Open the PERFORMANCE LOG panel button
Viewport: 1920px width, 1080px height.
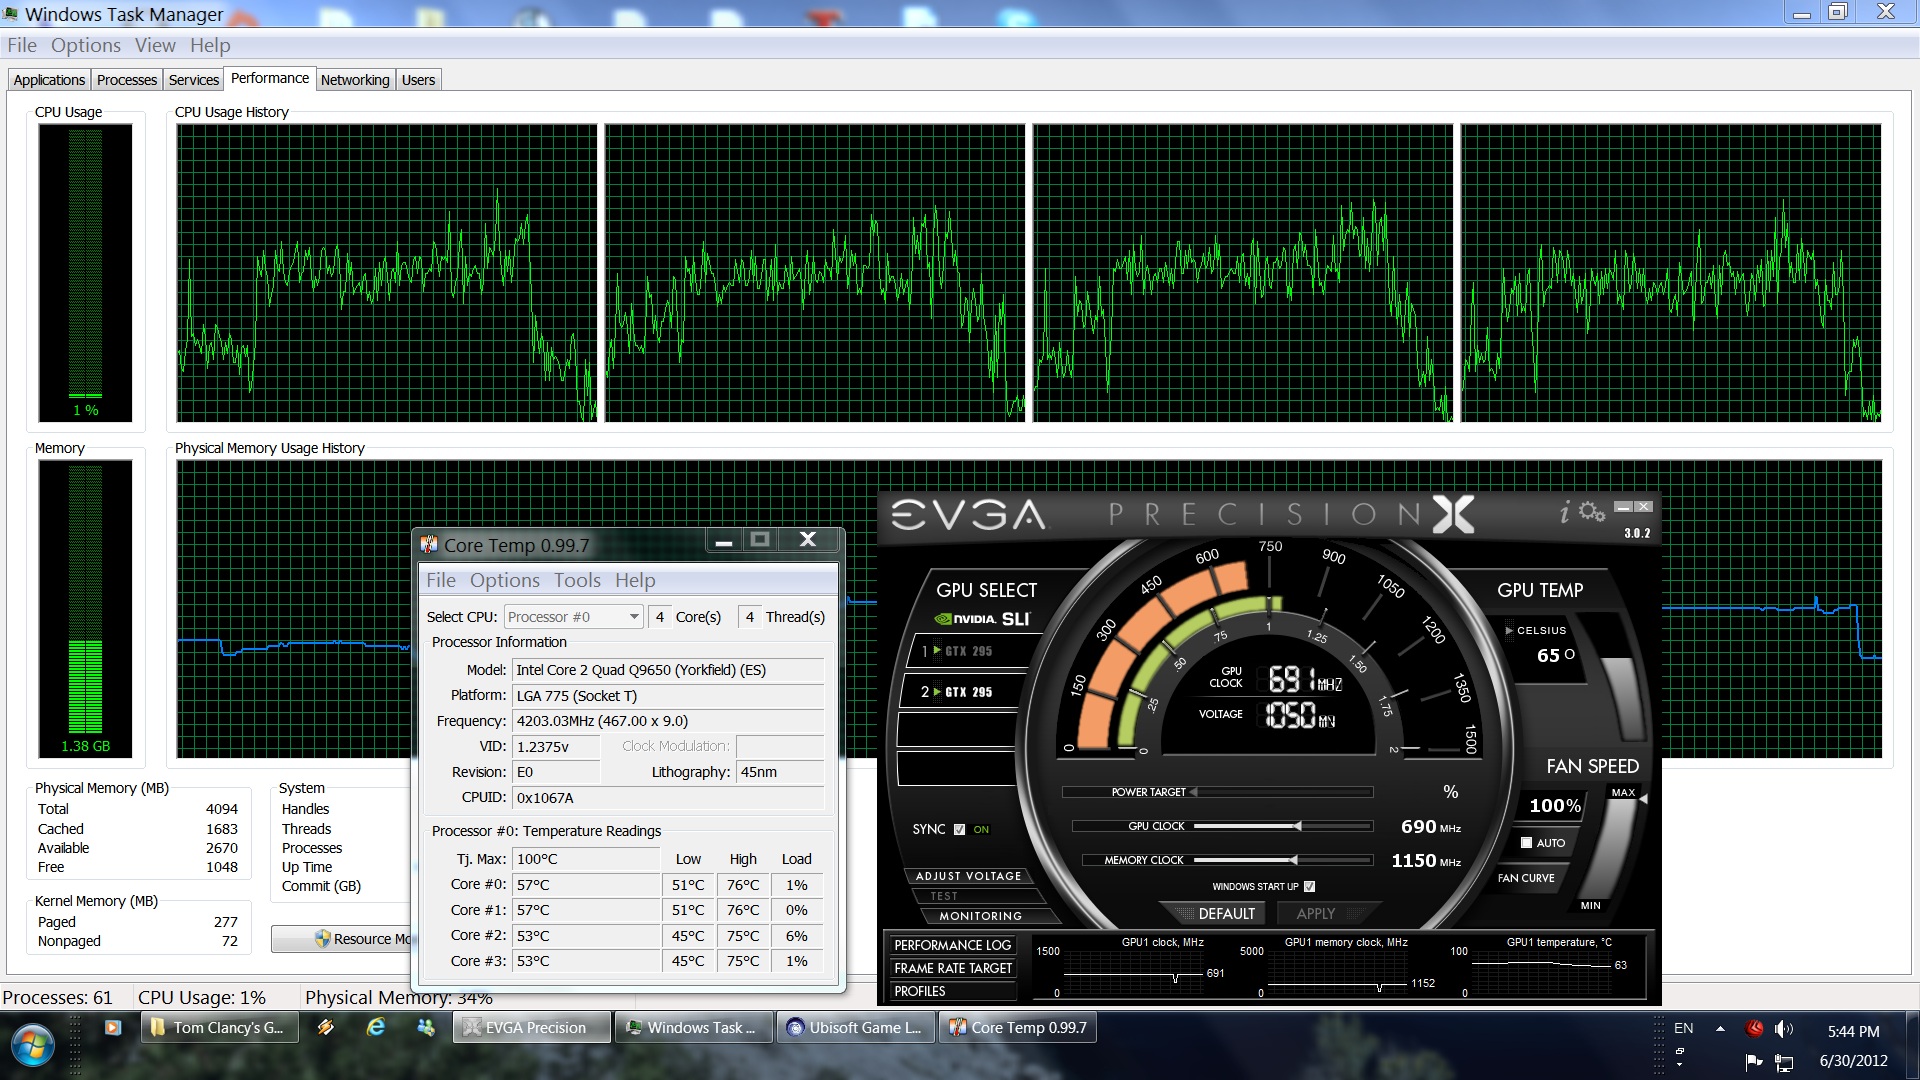(x=952, y=945)
